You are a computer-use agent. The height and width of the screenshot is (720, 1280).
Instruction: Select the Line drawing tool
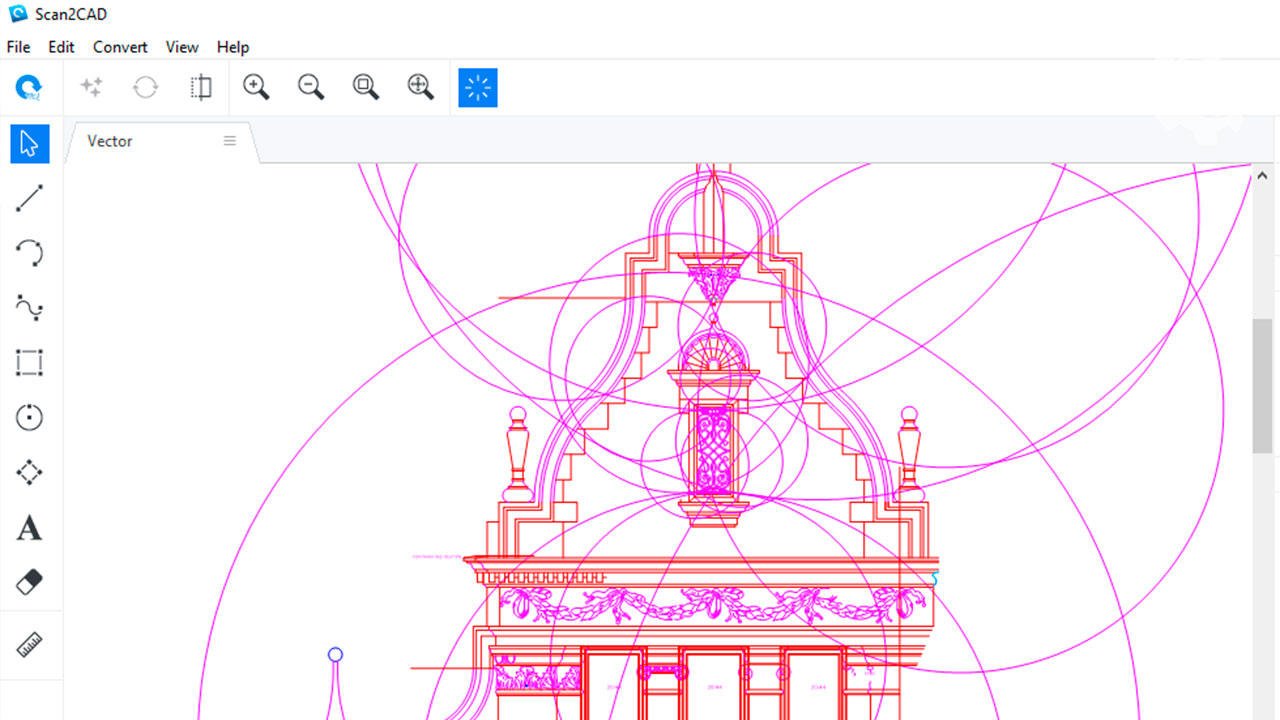pyautogui.click(x=30, y=198)
